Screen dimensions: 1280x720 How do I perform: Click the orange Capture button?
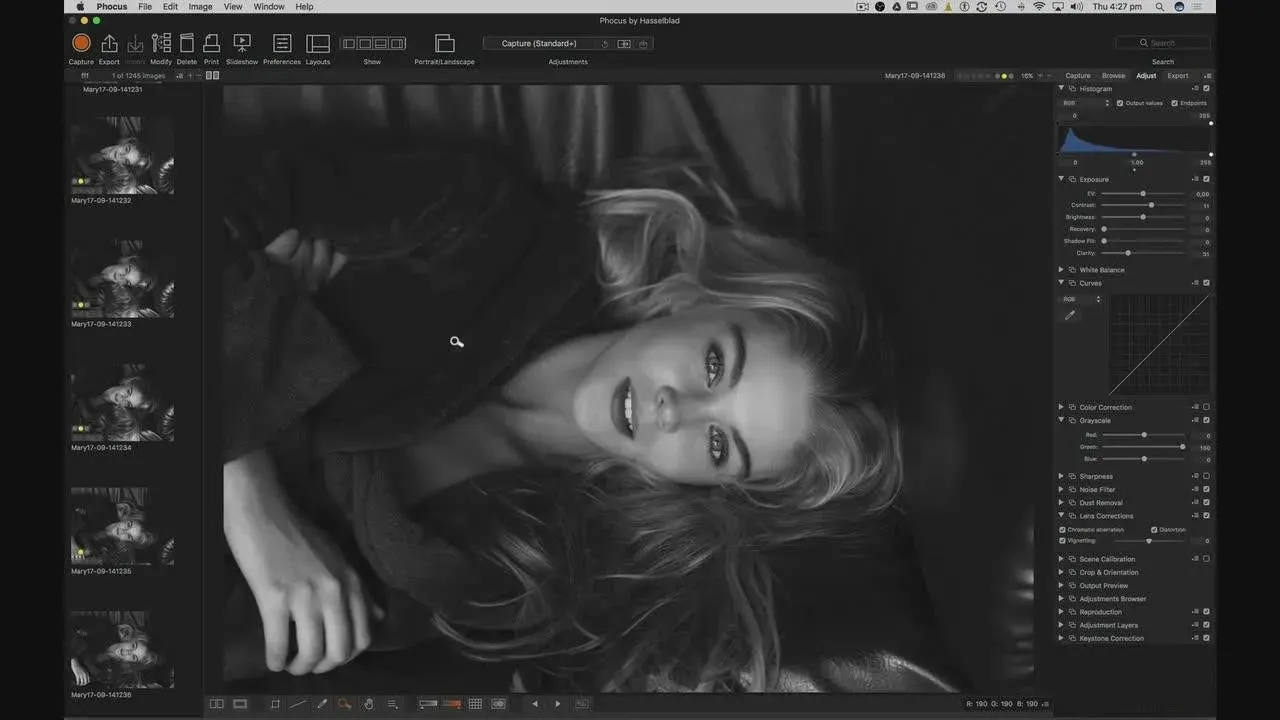81,43
